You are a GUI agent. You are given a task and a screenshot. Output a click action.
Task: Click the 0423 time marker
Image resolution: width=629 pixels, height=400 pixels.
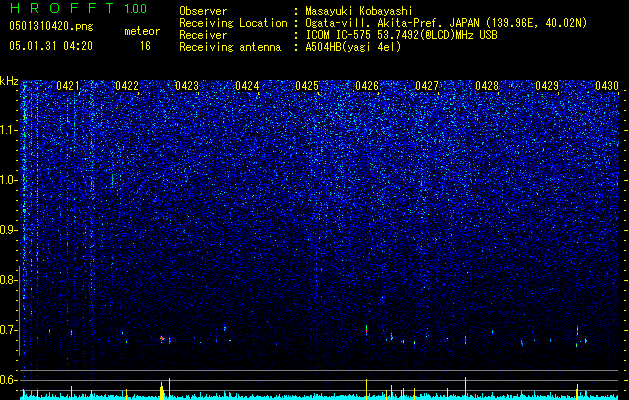pos(187,86)
